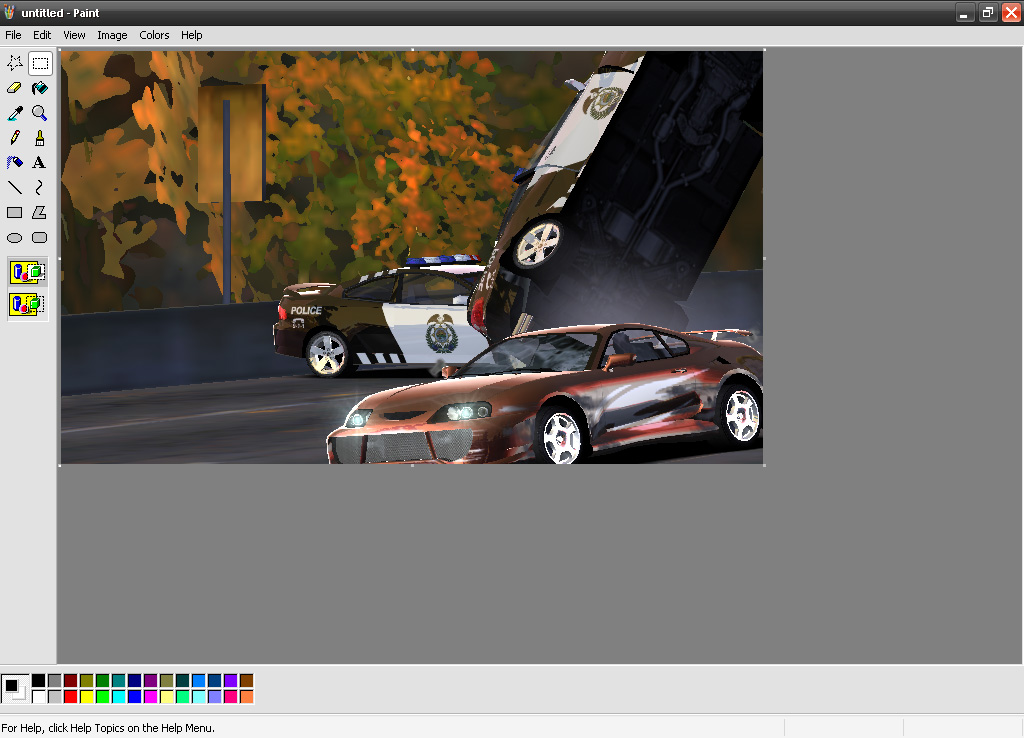Pick the brown swatch in top row

[x=246, y=681]
